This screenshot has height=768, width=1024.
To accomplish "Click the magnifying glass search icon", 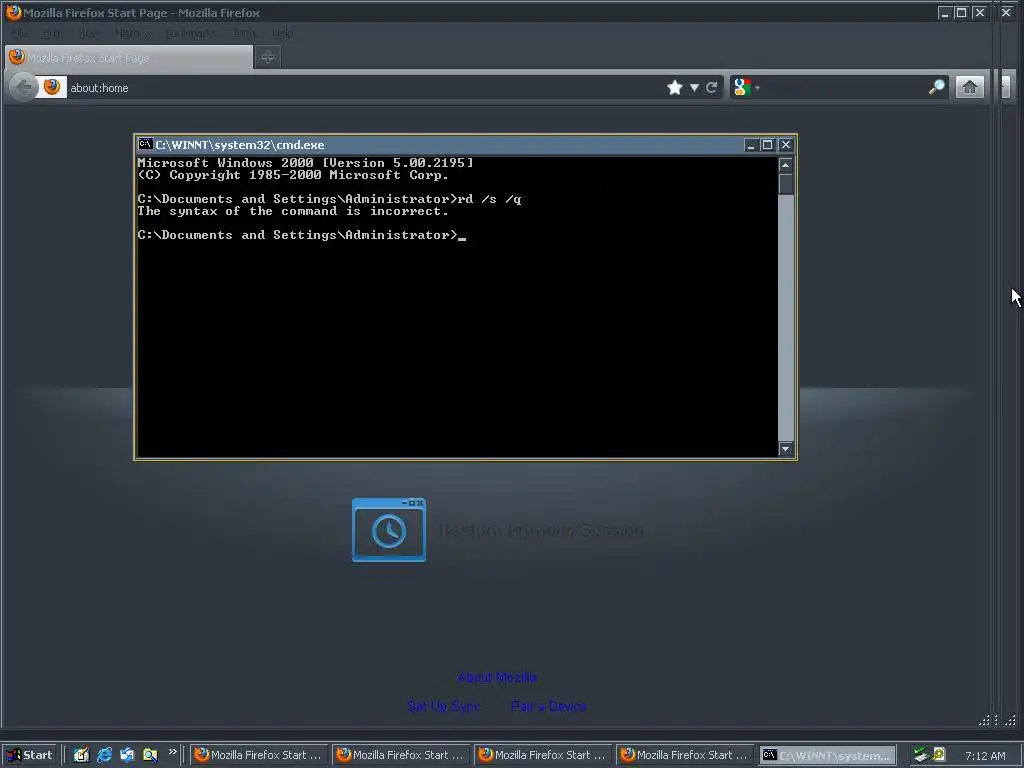I will pos(936,87).
